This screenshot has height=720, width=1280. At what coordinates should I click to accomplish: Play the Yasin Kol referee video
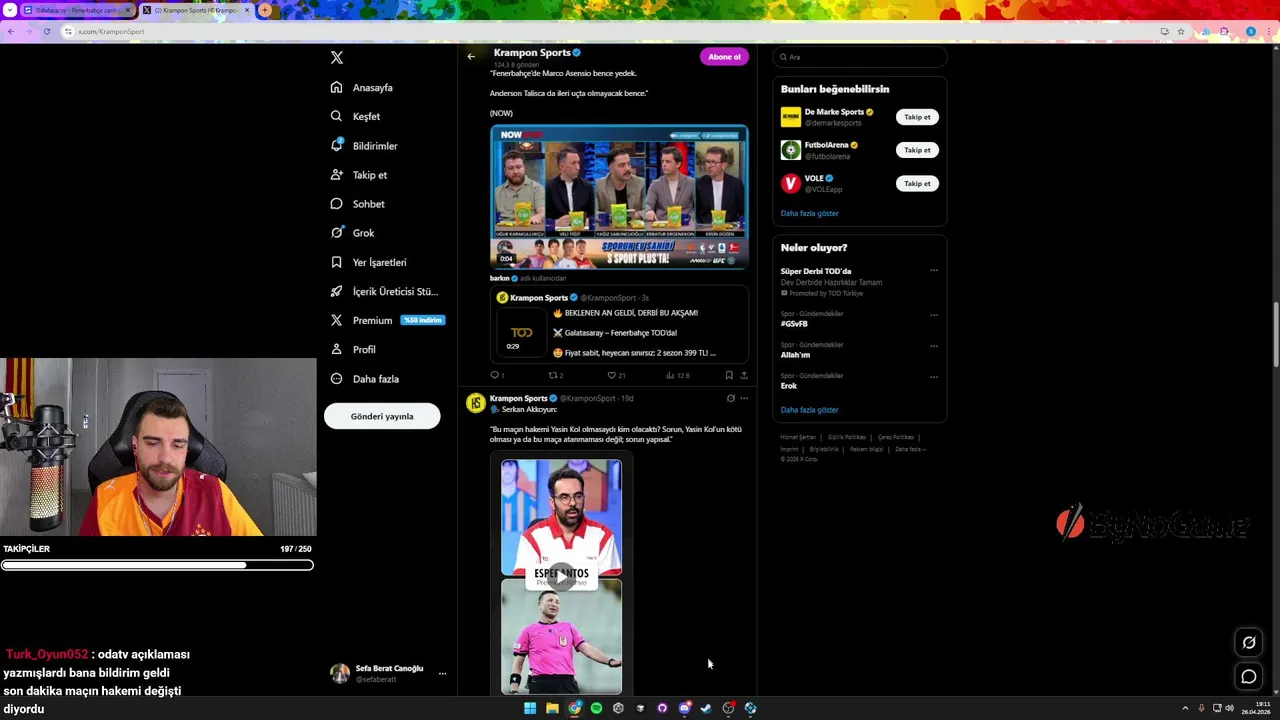coord(561,576)
